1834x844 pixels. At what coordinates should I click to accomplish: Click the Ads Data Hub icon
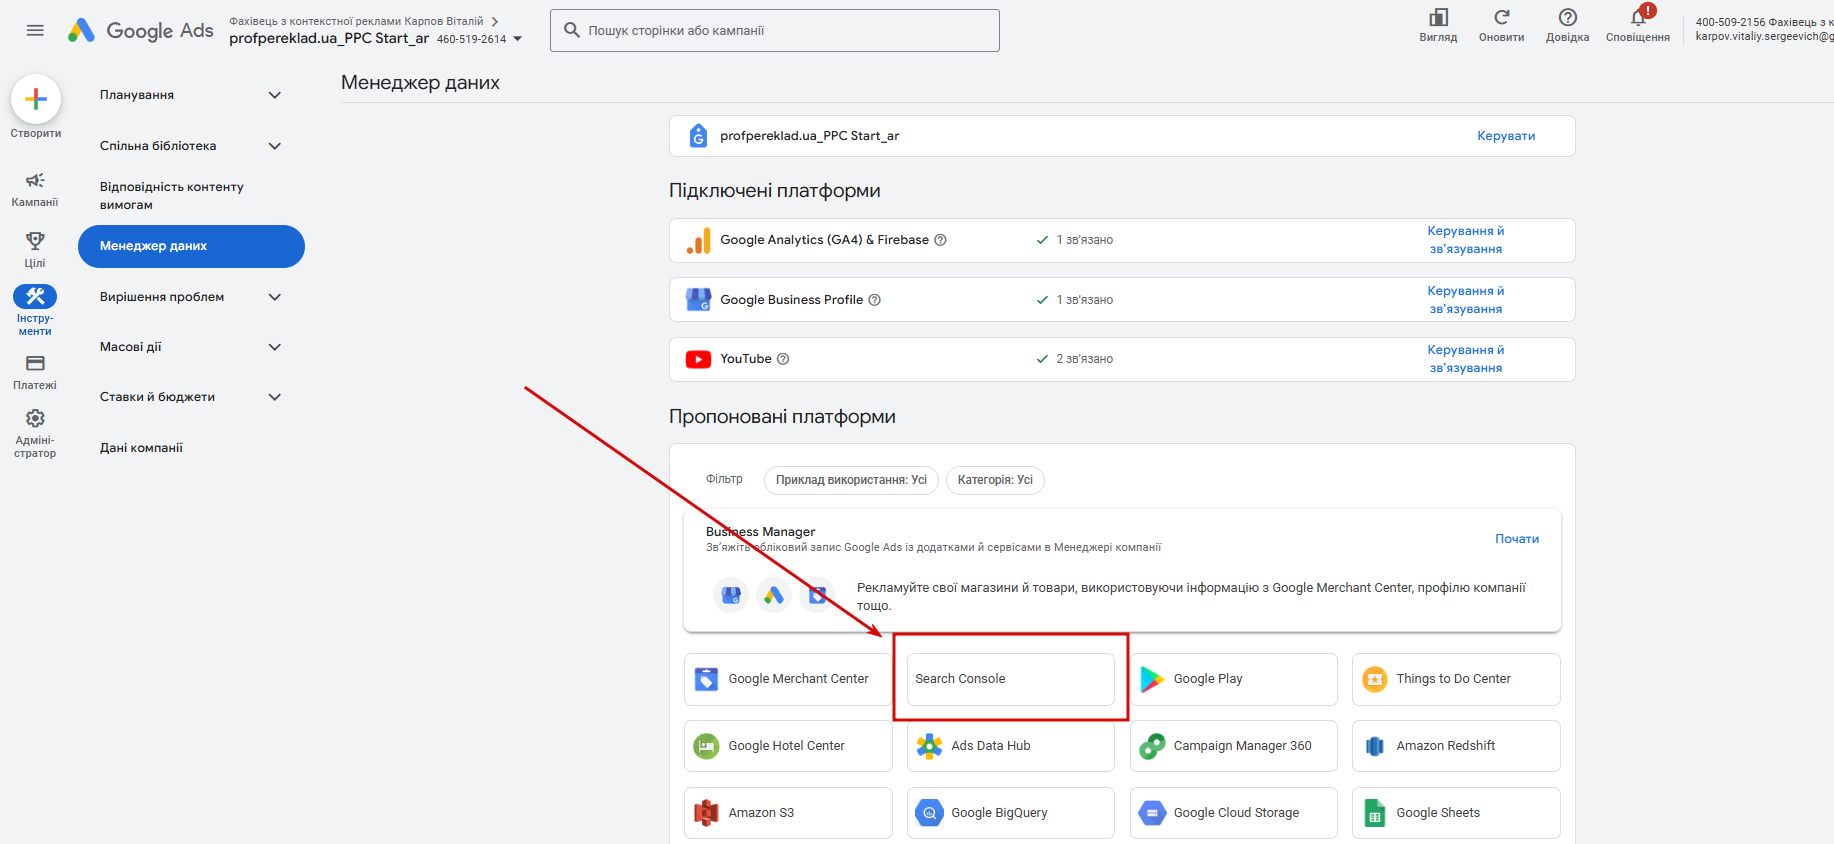(x=929, y=746)
